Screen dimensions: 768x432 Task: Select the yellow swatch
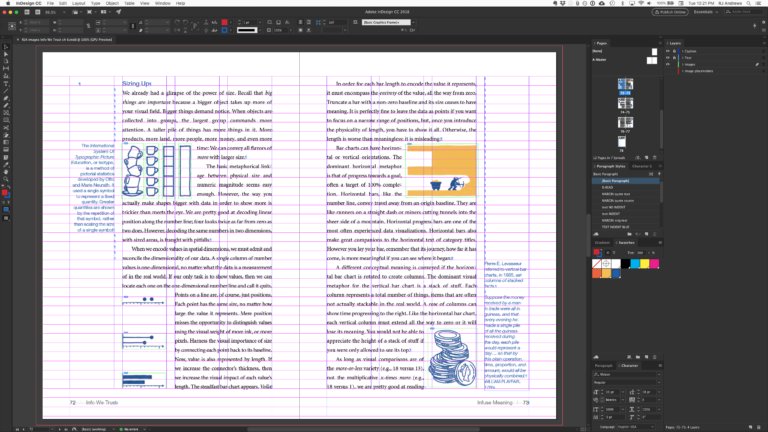645,264
